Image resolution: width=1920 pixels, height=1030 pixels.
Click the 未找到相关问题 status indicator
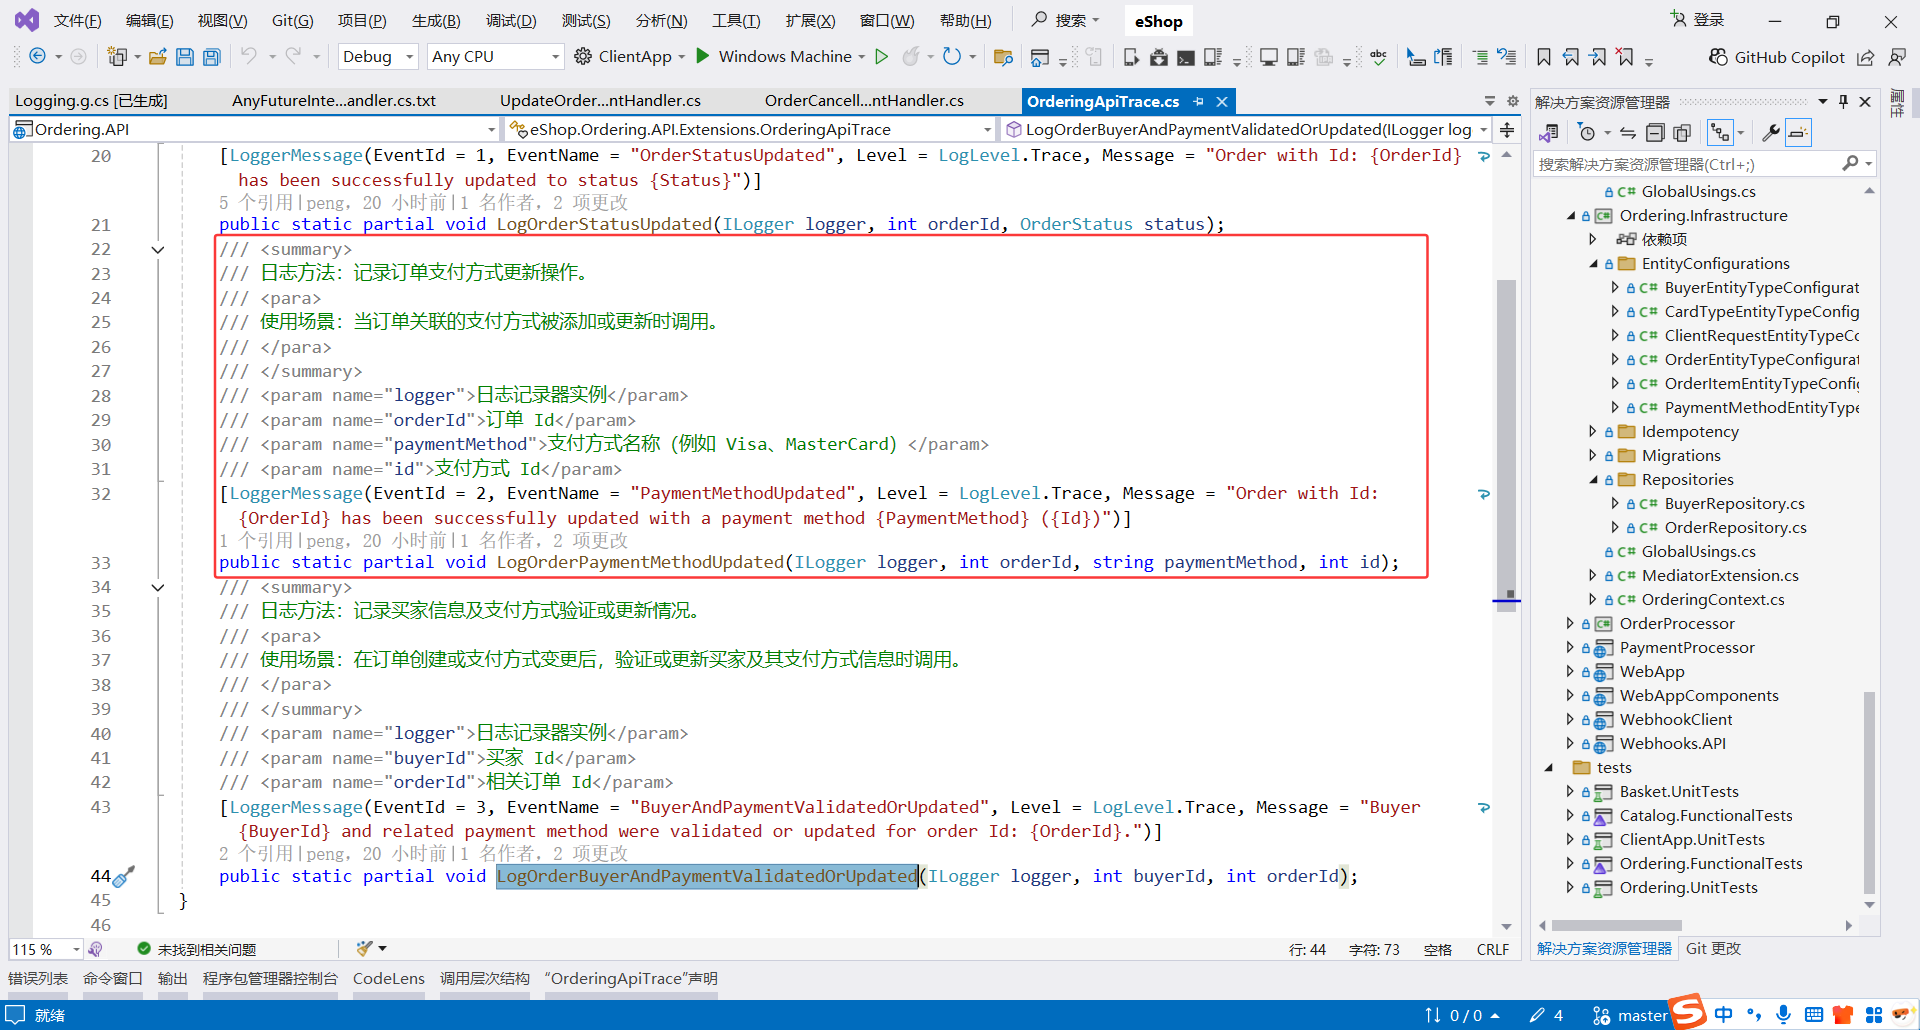[197, 950]
